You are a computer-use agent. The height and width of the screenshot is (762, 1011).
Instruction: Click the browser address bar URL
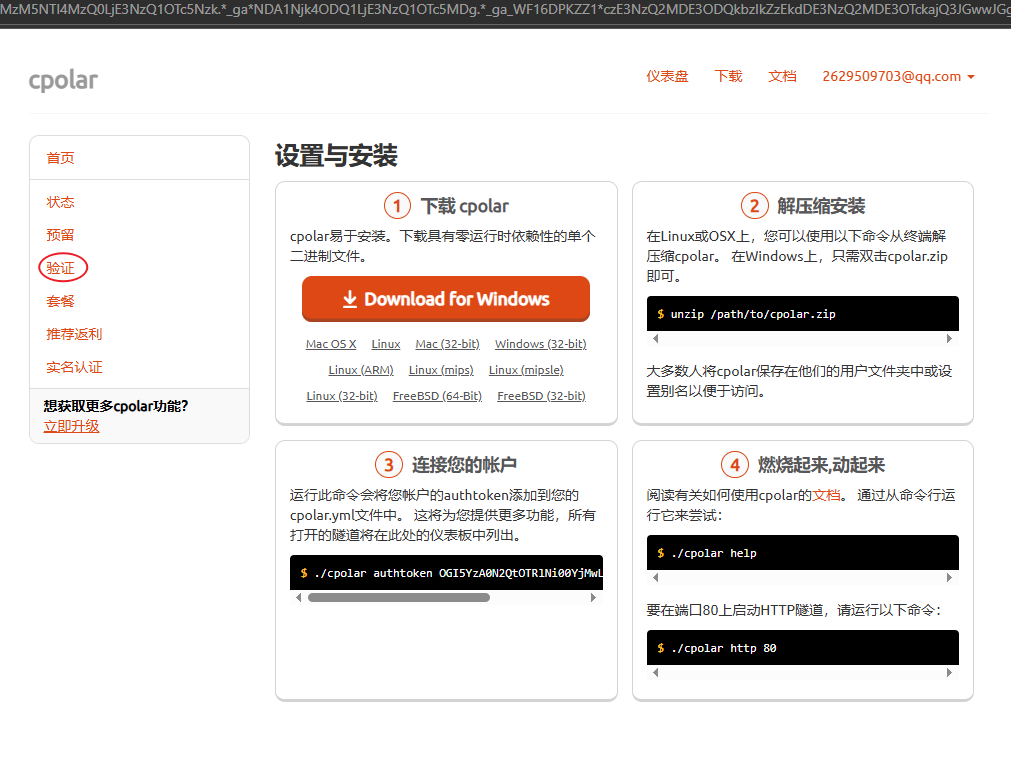[x=506, y=10]
